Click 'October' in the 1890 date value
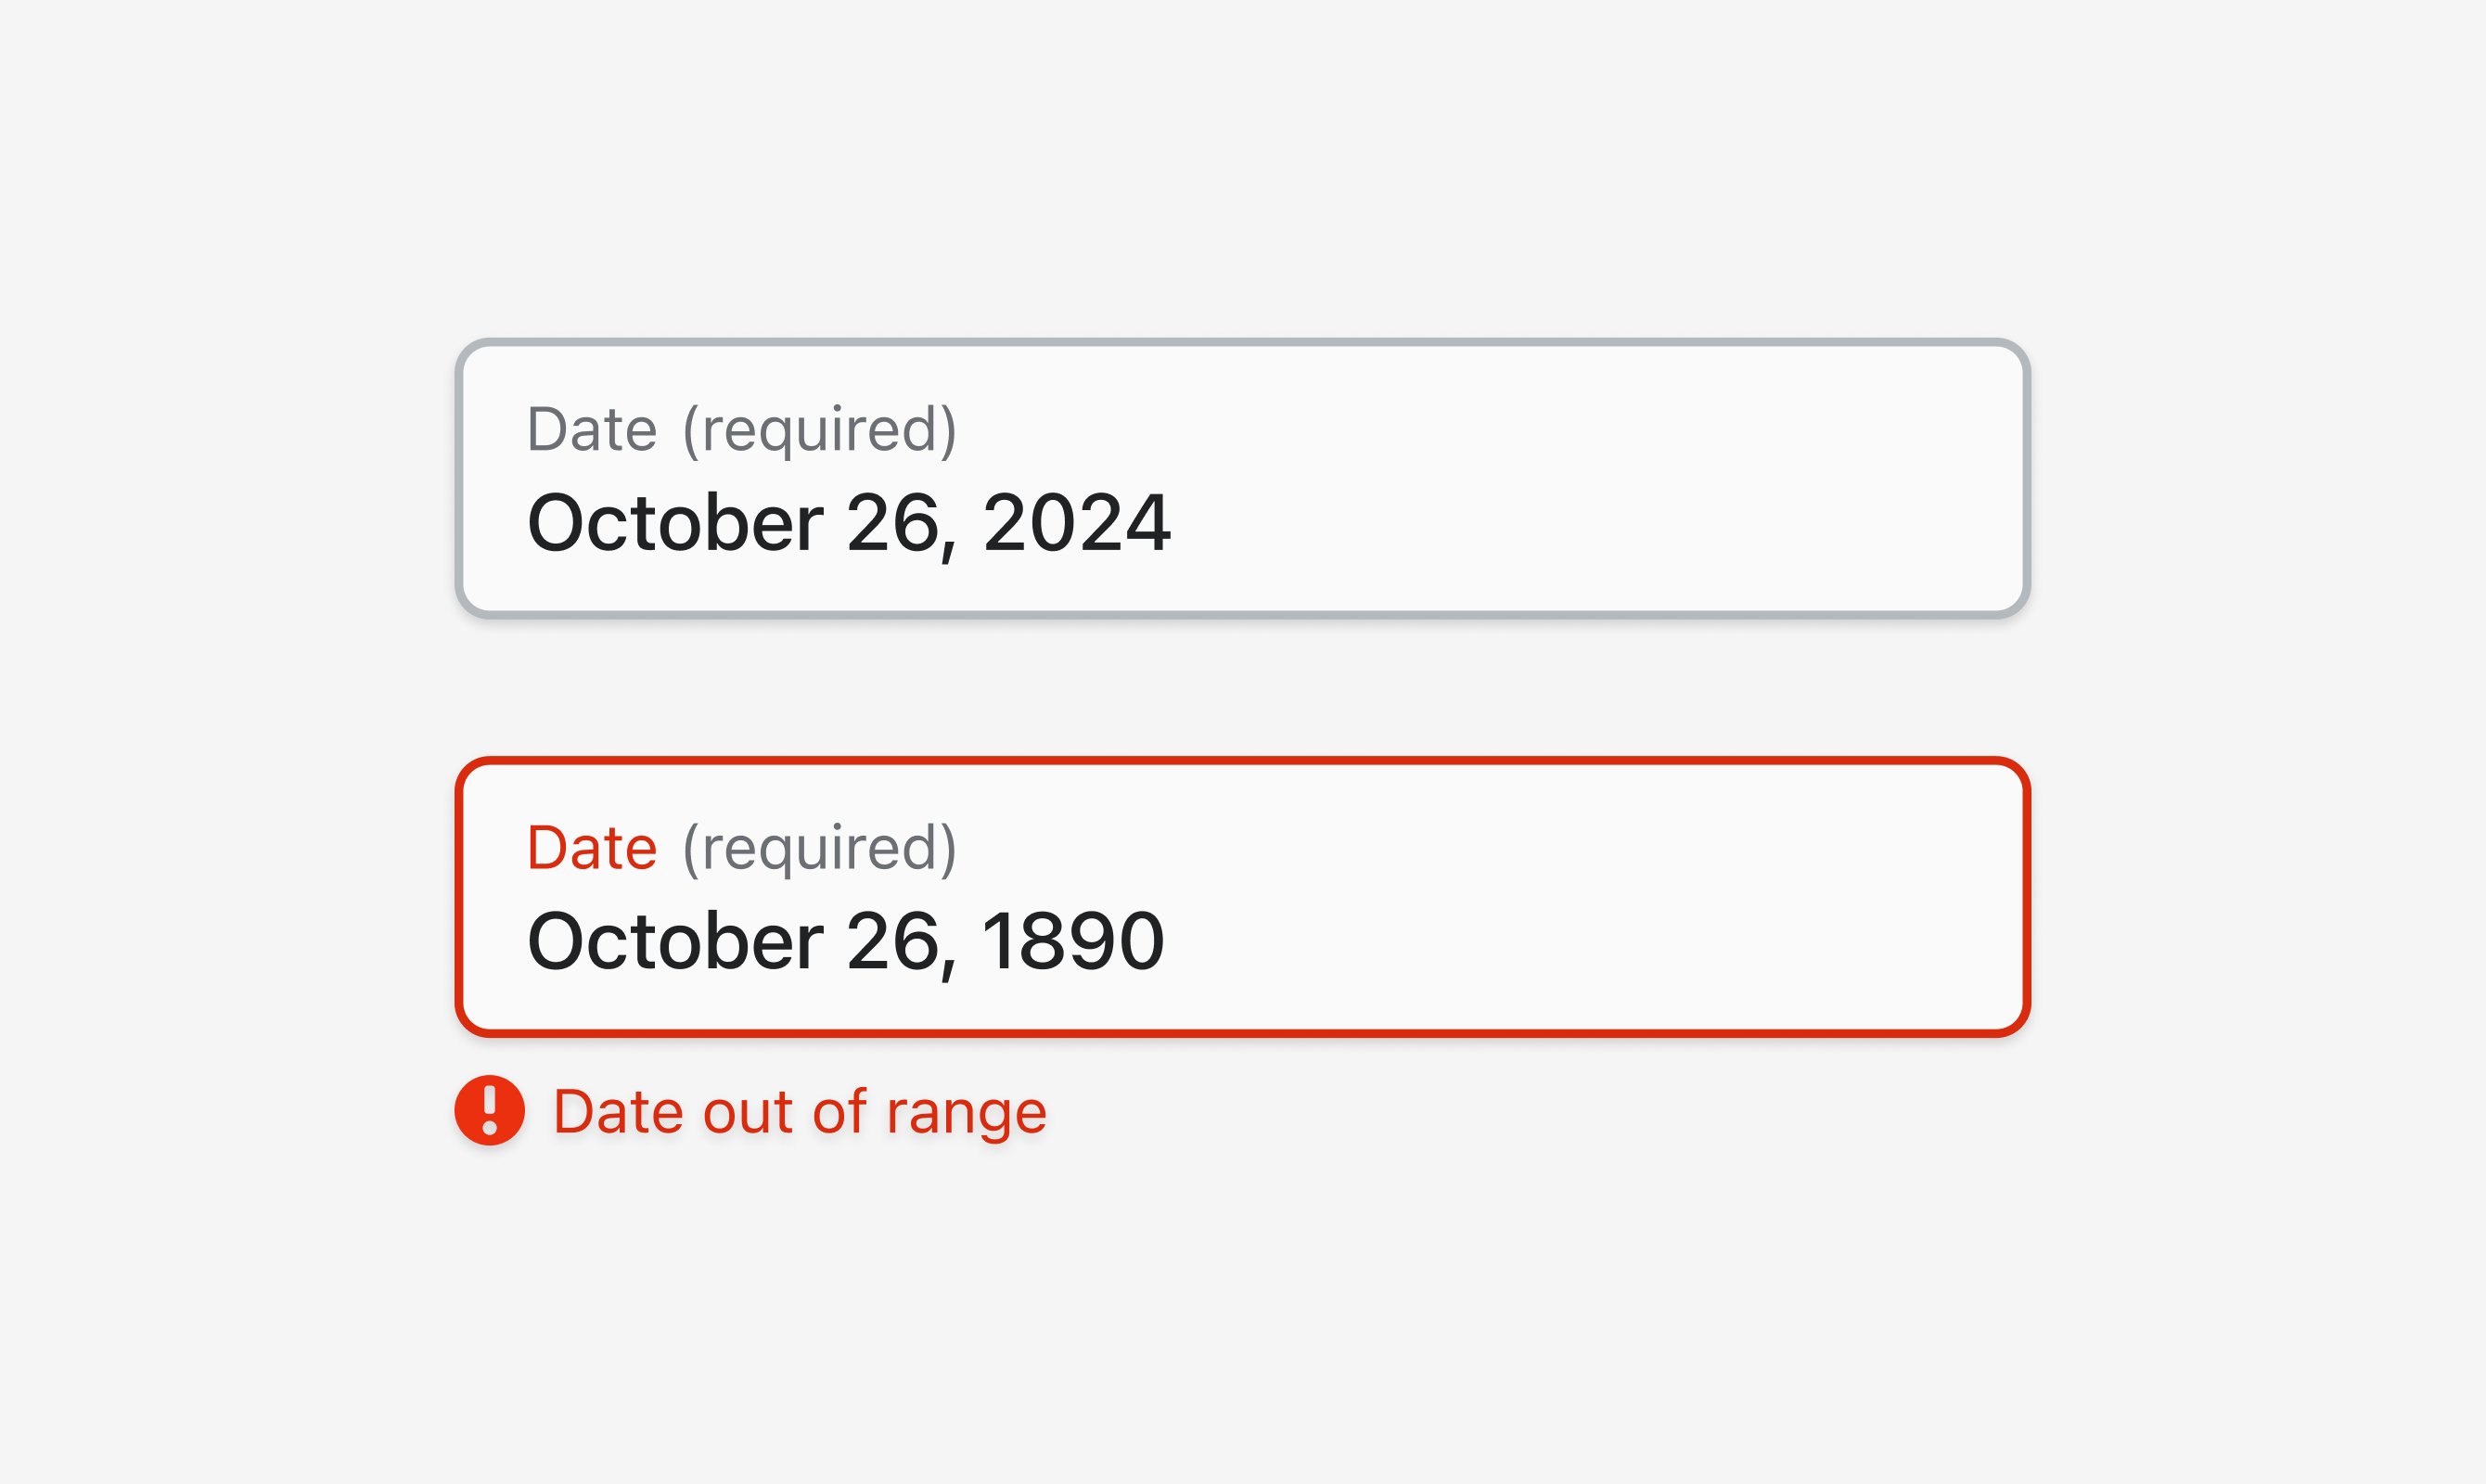The height and width of the screenshot is (1484, 2486). 675,941
